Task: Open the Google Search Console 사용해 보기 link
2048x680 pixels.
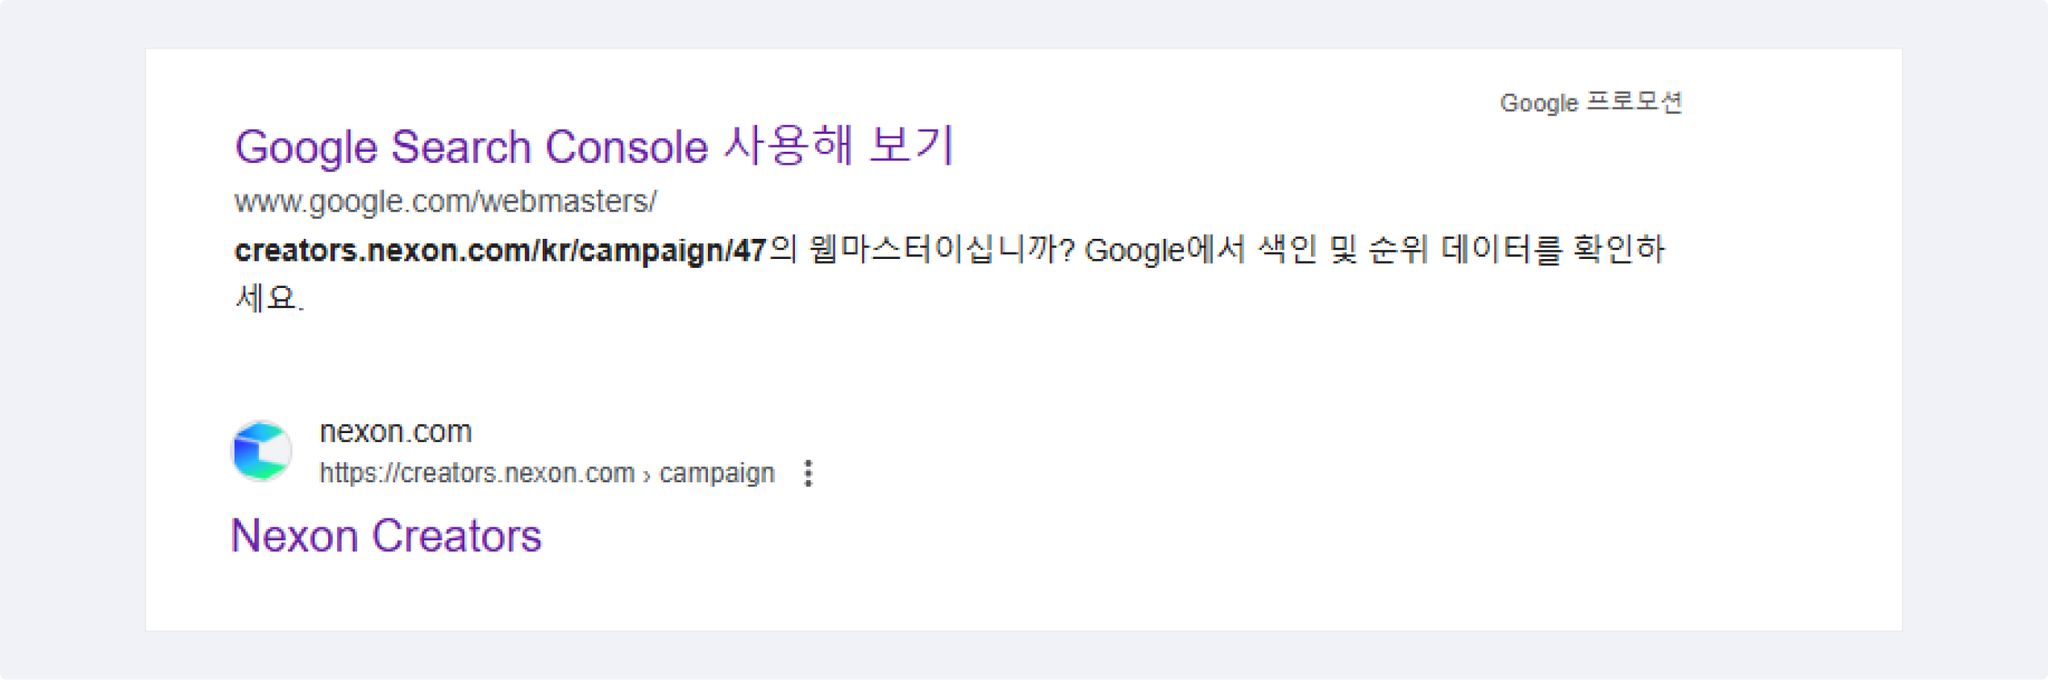Action: pyautogui.click(x=594, y=146)
